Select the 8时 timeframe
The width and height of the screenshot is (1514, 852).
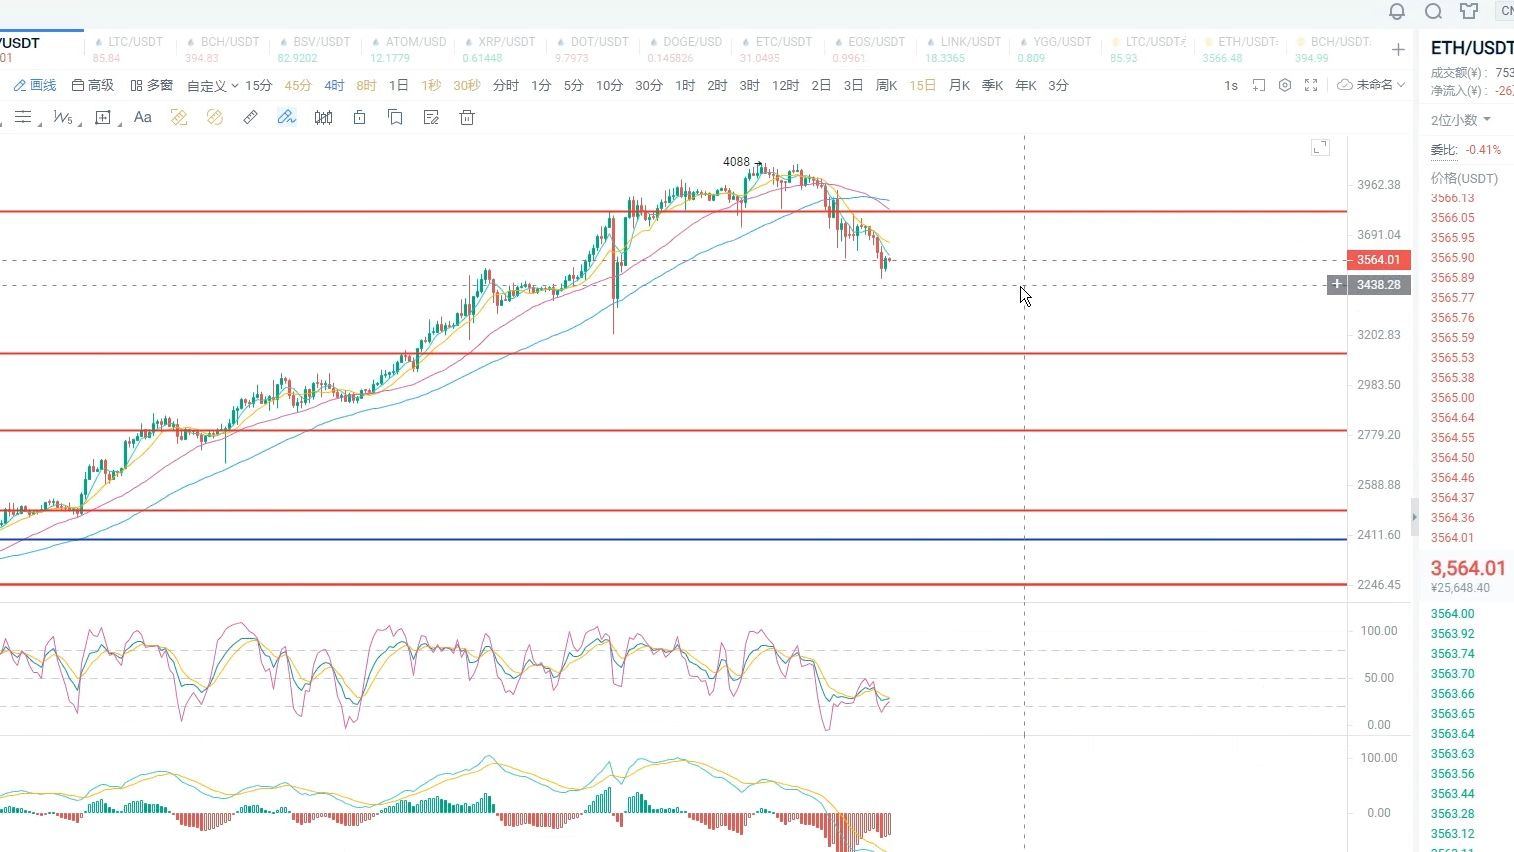pos(366,86)
